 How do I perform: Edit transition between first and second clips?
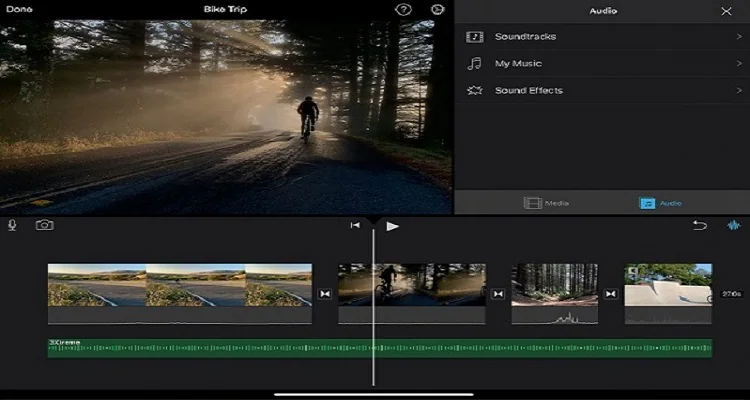pyautogui.click(x=325, y=294)
